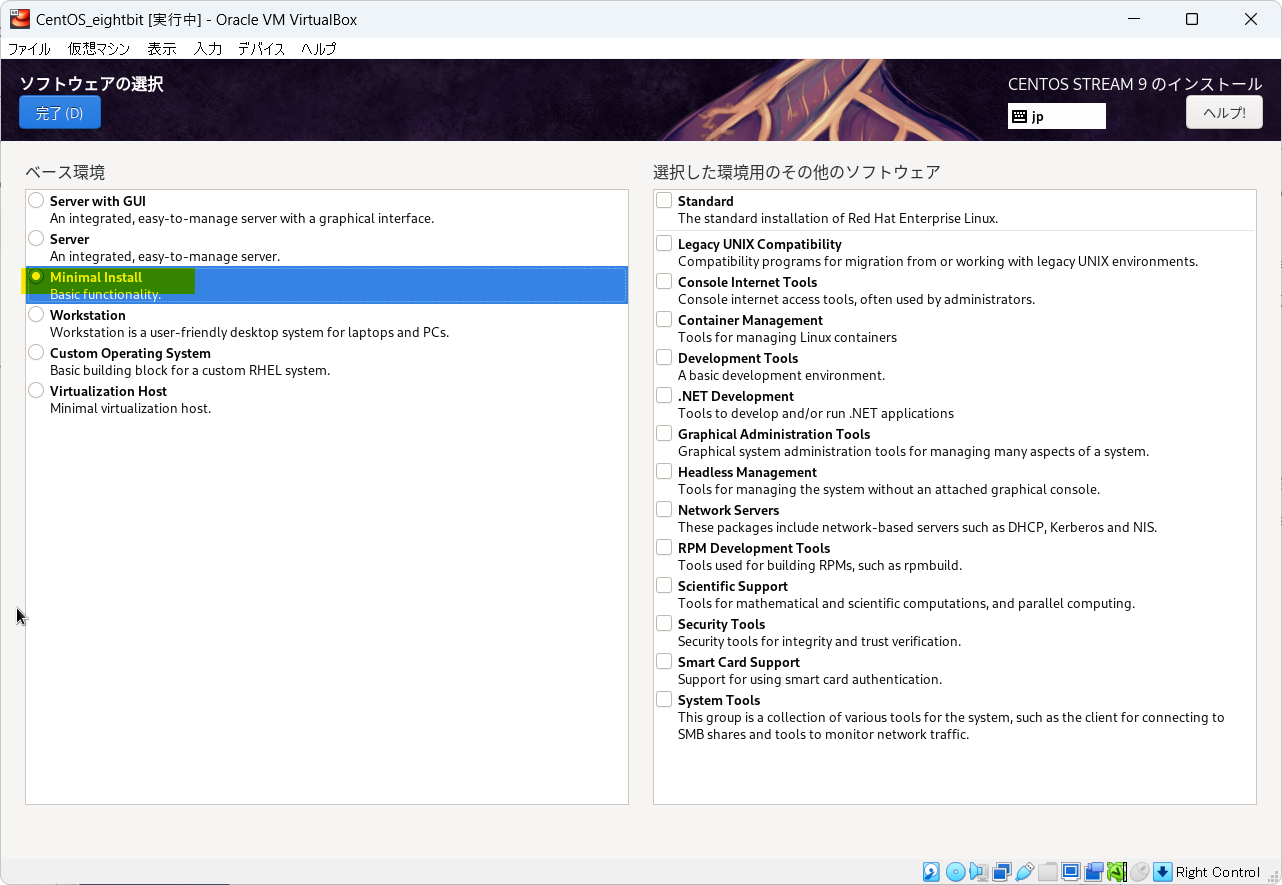Click the recording status icon
This screenshot has height=885, width=1282.
1093,872
